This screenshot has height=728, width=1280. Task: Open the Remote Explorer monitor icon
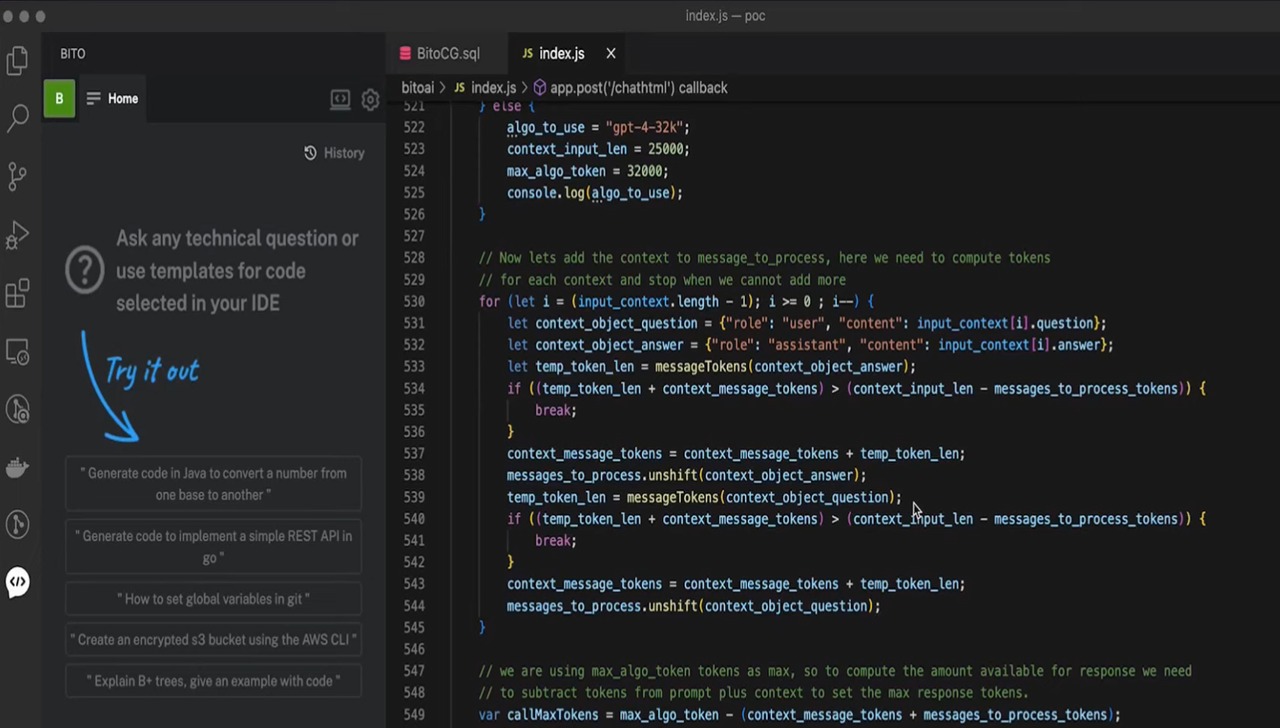(17, 352)
